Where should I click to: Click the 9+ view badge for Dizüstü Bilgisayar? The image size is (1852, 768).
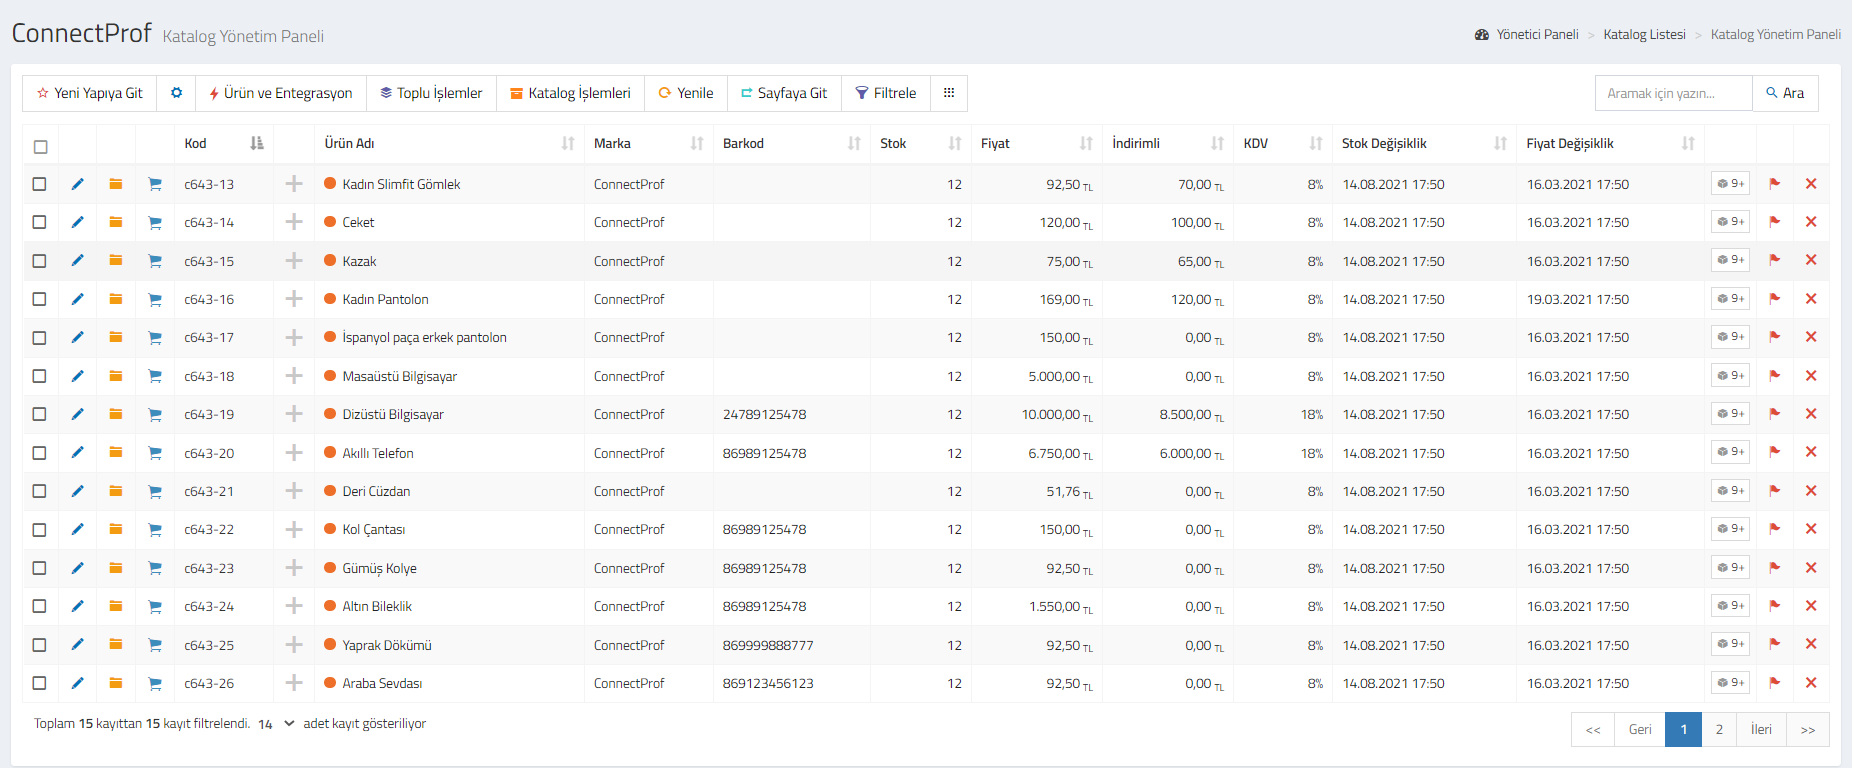(1730, 414)
